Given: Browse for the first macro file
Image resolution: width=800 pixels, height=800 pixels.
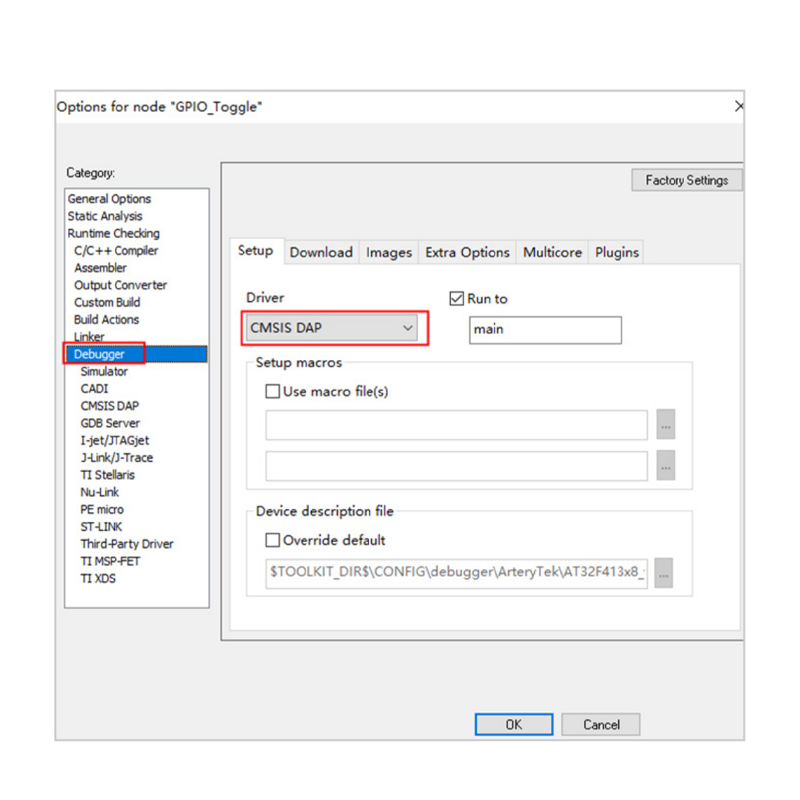Looking at the screenshot, I should point(666,425).
